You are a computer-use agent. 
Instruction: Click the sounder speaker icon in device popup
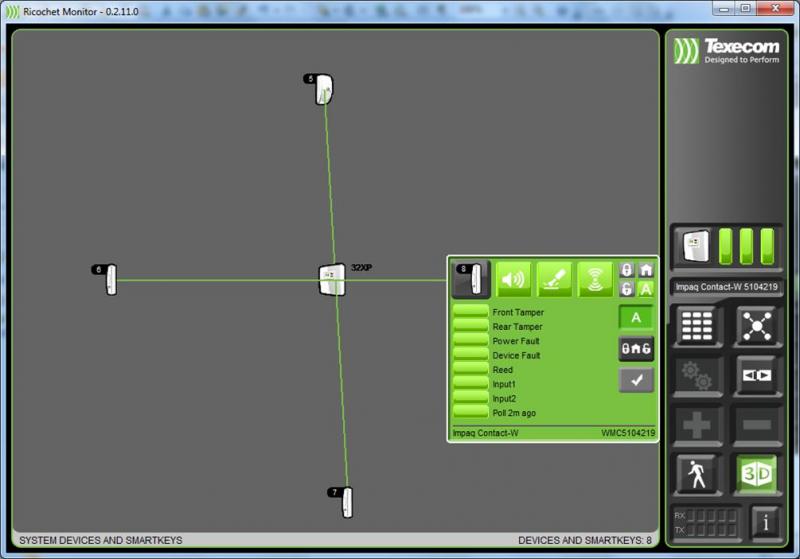[514, 279]
